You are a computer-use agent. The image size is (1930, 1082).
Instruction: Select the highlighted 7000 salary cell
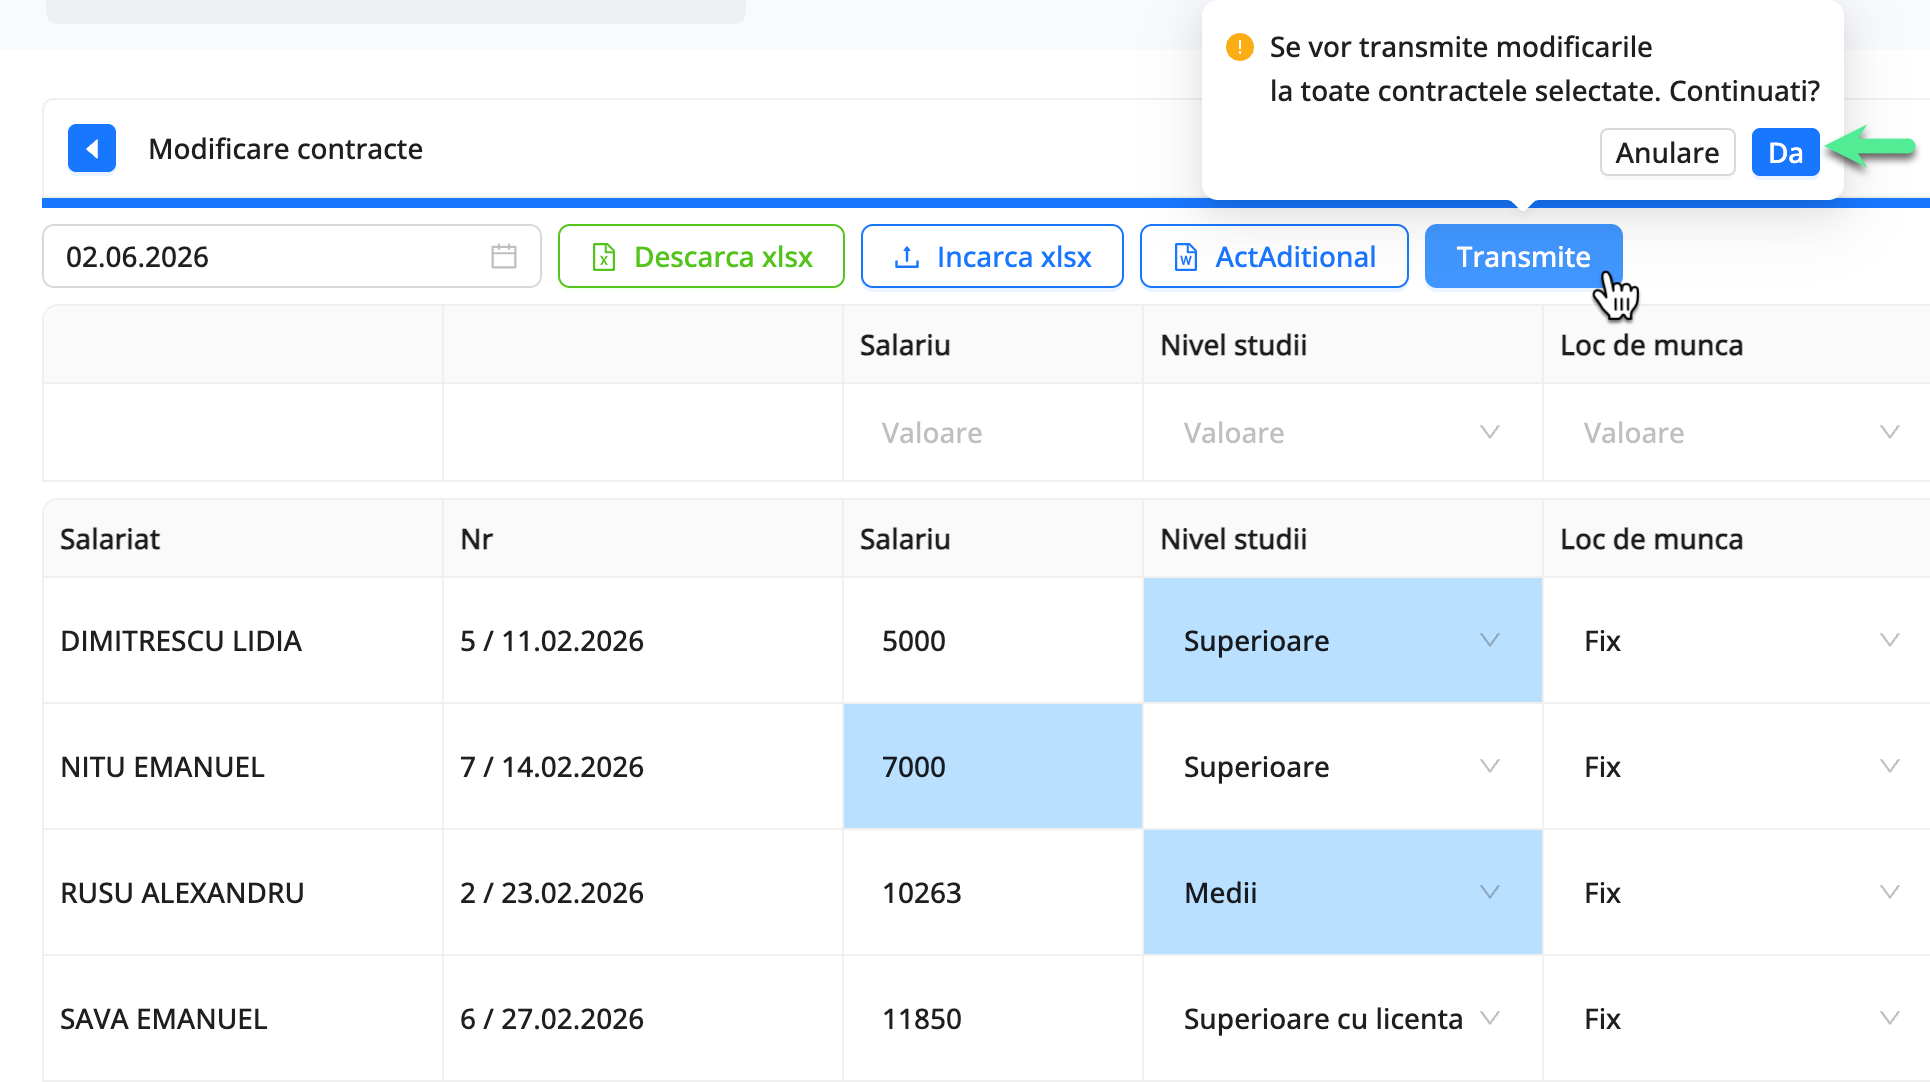[x=992, y=766]
